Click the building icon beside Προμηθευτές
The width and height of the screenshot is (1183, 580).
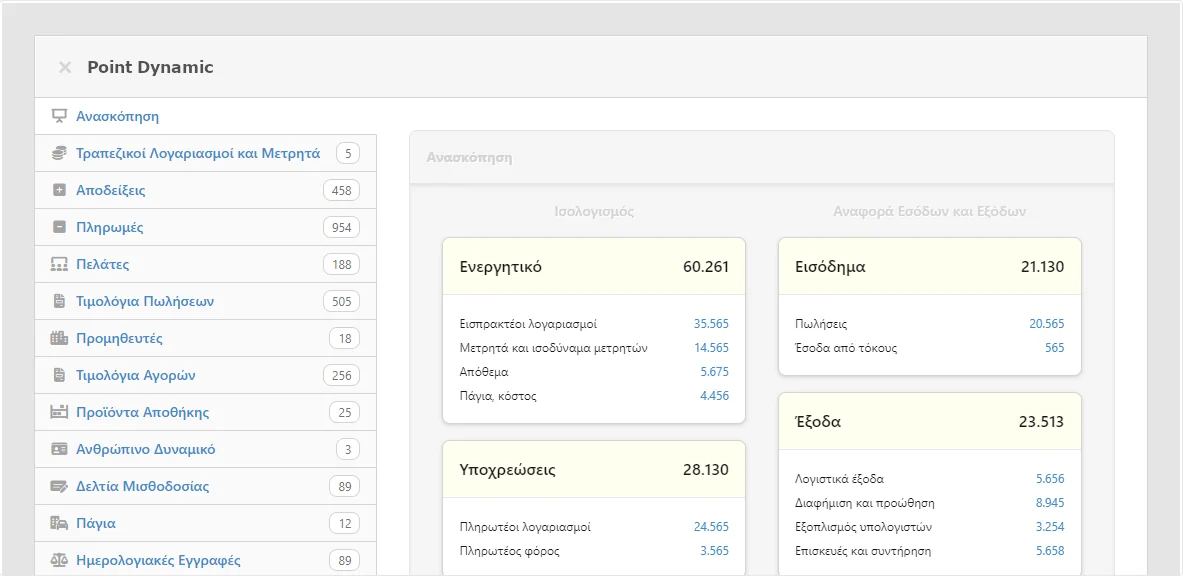point(59,338)
